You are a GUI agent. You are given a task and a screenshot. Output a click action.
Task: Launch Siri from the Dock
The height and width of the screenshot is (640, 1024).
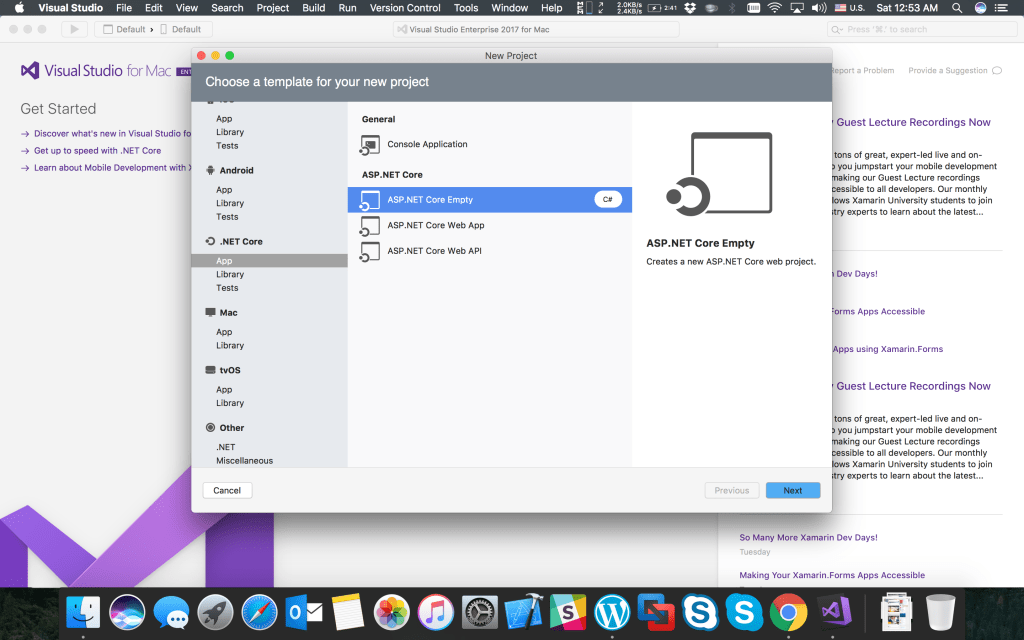[x=127, y=613]
